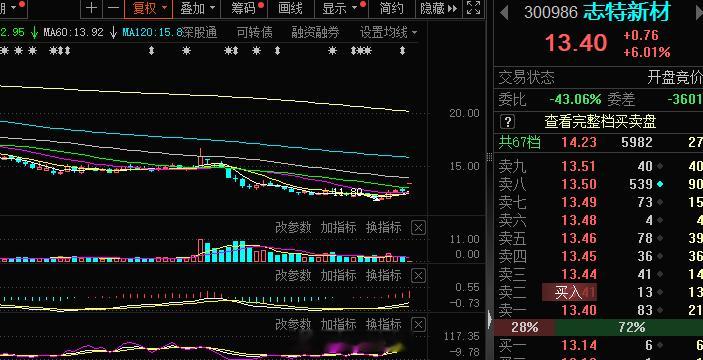Select 卖四 price 13.45
Image resolution: width=703 pixels, height=360 pixels.
[579, 256]
